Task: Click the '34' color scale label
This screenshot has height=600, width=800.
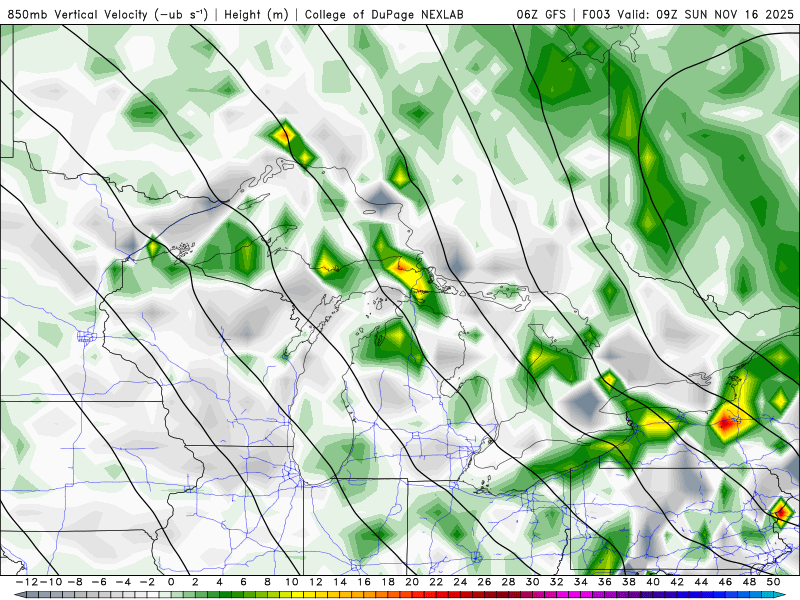Action: coord(581,582)
